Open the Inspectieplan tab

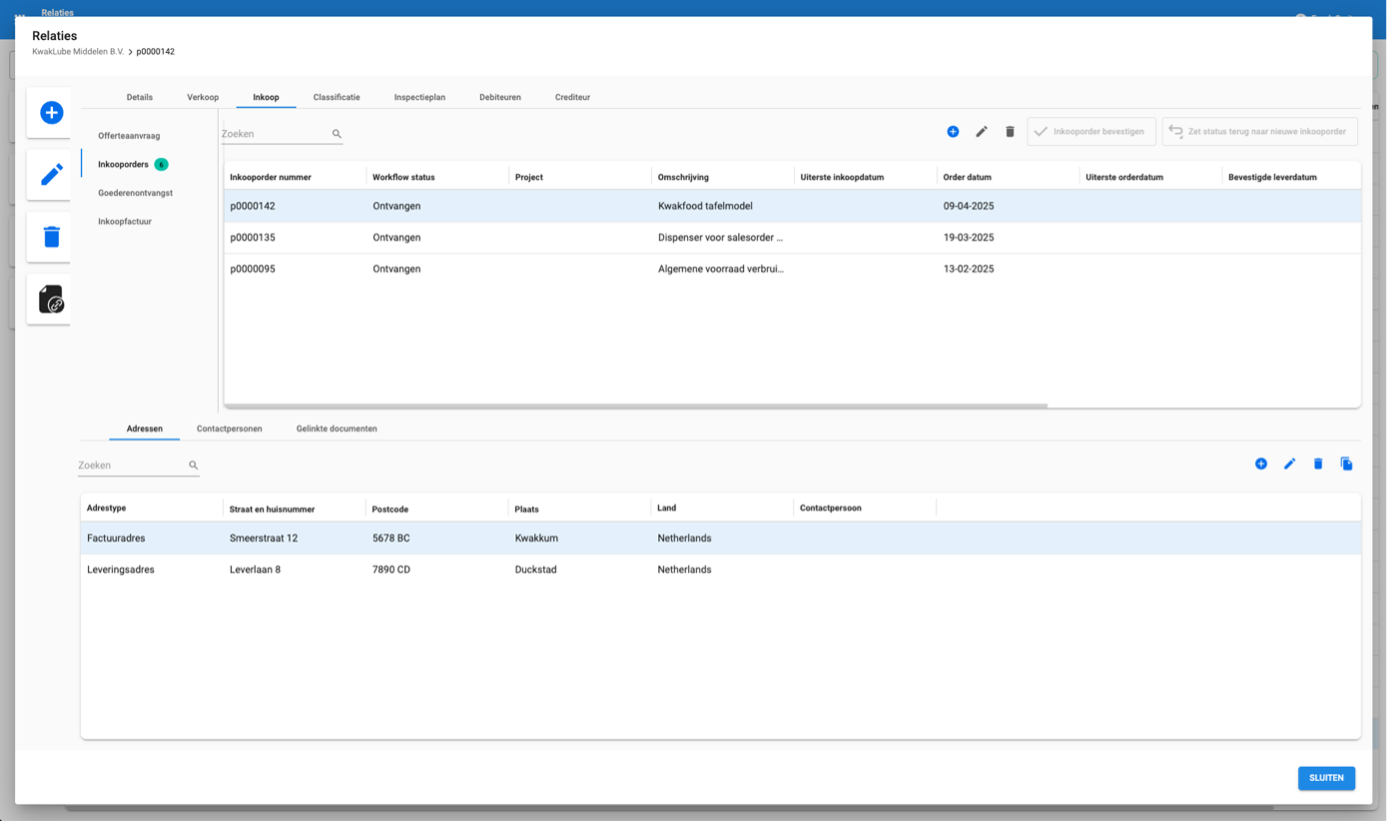coord(420,97)
